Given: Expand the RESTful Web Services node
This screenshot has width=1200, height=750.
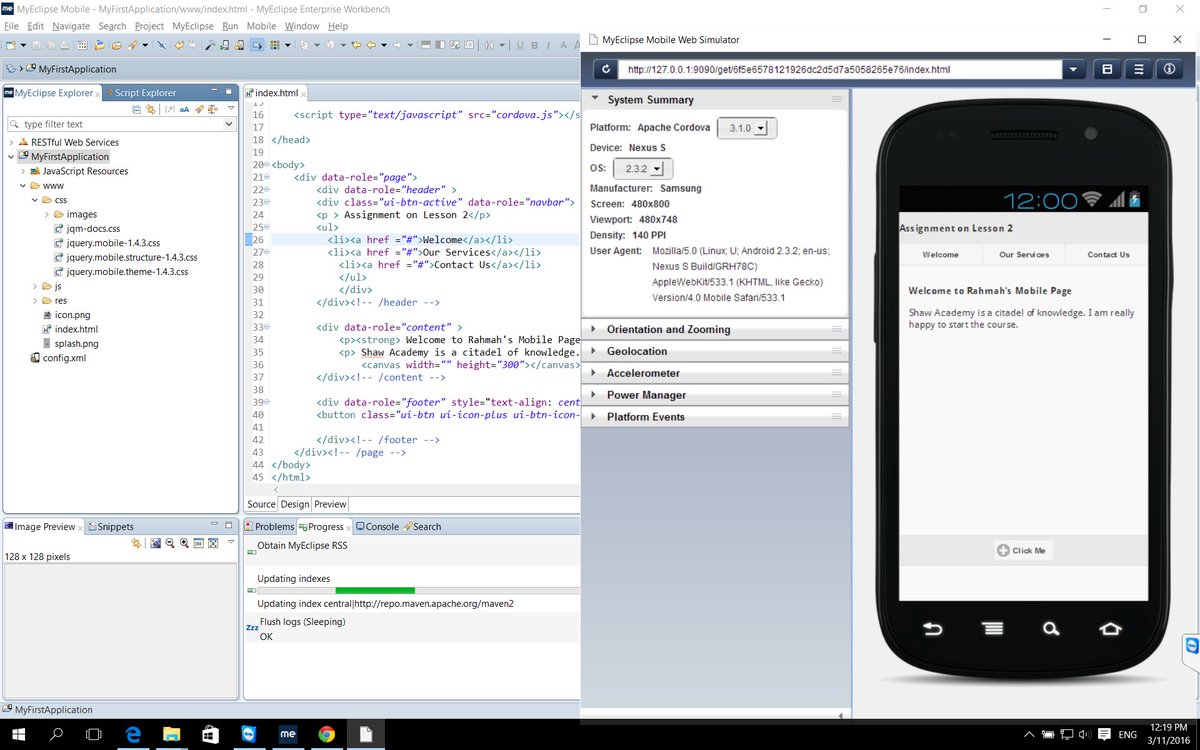Looking at the screenshot, I should point(11,142).
